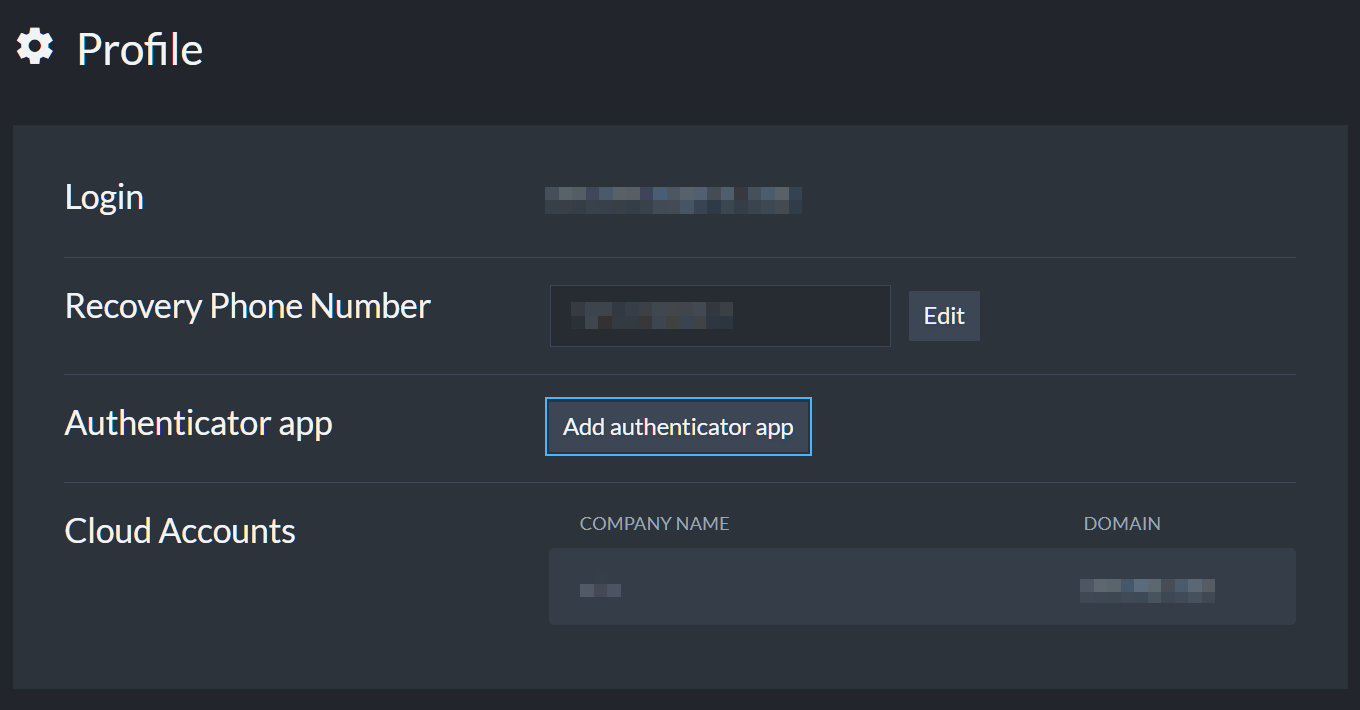The width and height of the screenshot is (1360, 710).
Task: Click the COMPANY NAME column header
Action: [x=654, y=524]
